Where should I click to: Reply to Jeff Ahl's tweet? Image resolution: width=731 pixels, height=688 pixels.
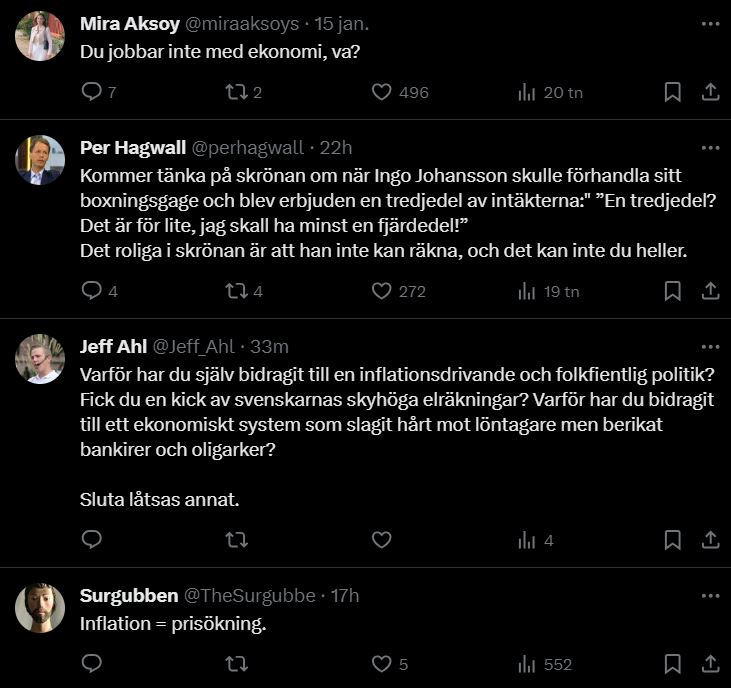[91, 540]
